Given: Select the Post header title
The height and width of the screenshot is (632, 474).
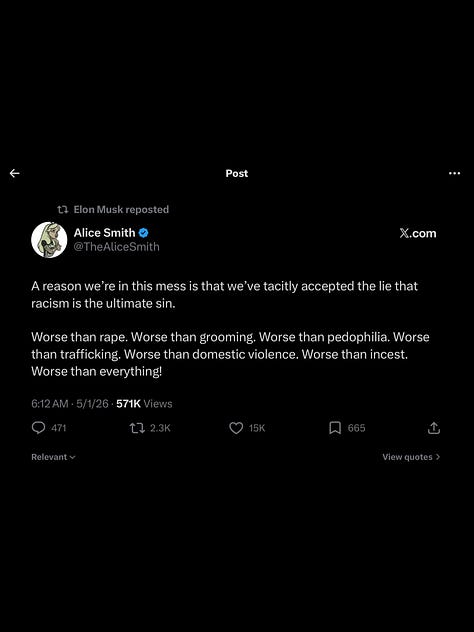Looking at the screenshot, I should click(237, 173).
